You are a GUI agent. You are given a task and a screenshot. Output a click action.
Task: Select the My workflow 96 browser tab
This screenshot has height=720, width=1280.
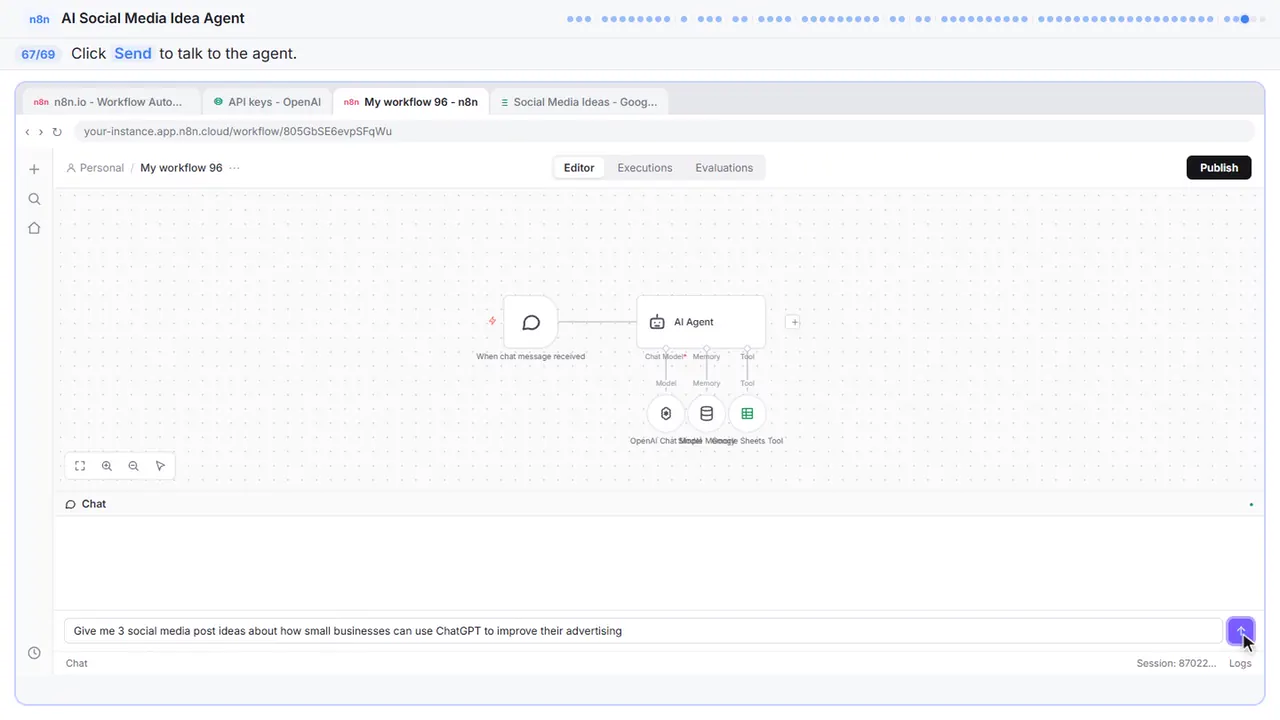pos(410,102)
